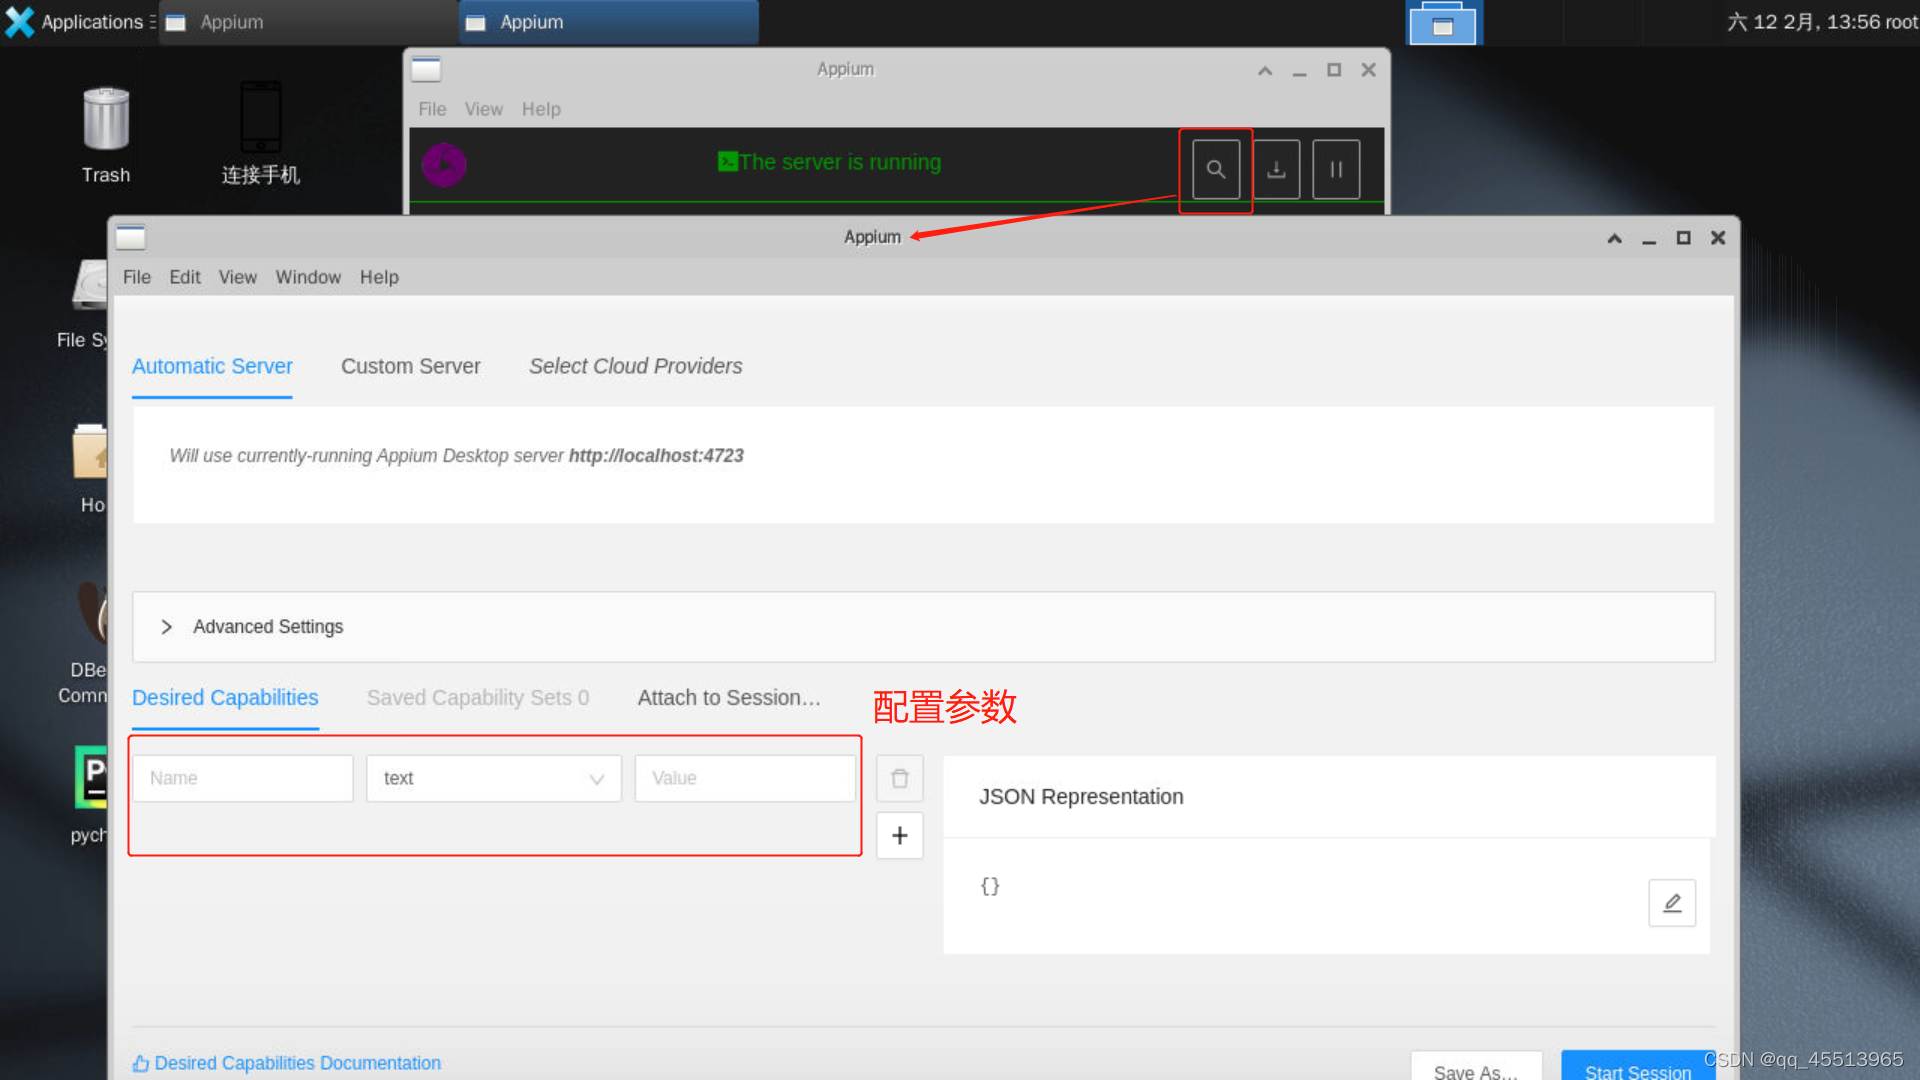Screen dimensions: 1920x1080
Task: Click the pencil edit JSON icon
Action: coord(1671,903)
